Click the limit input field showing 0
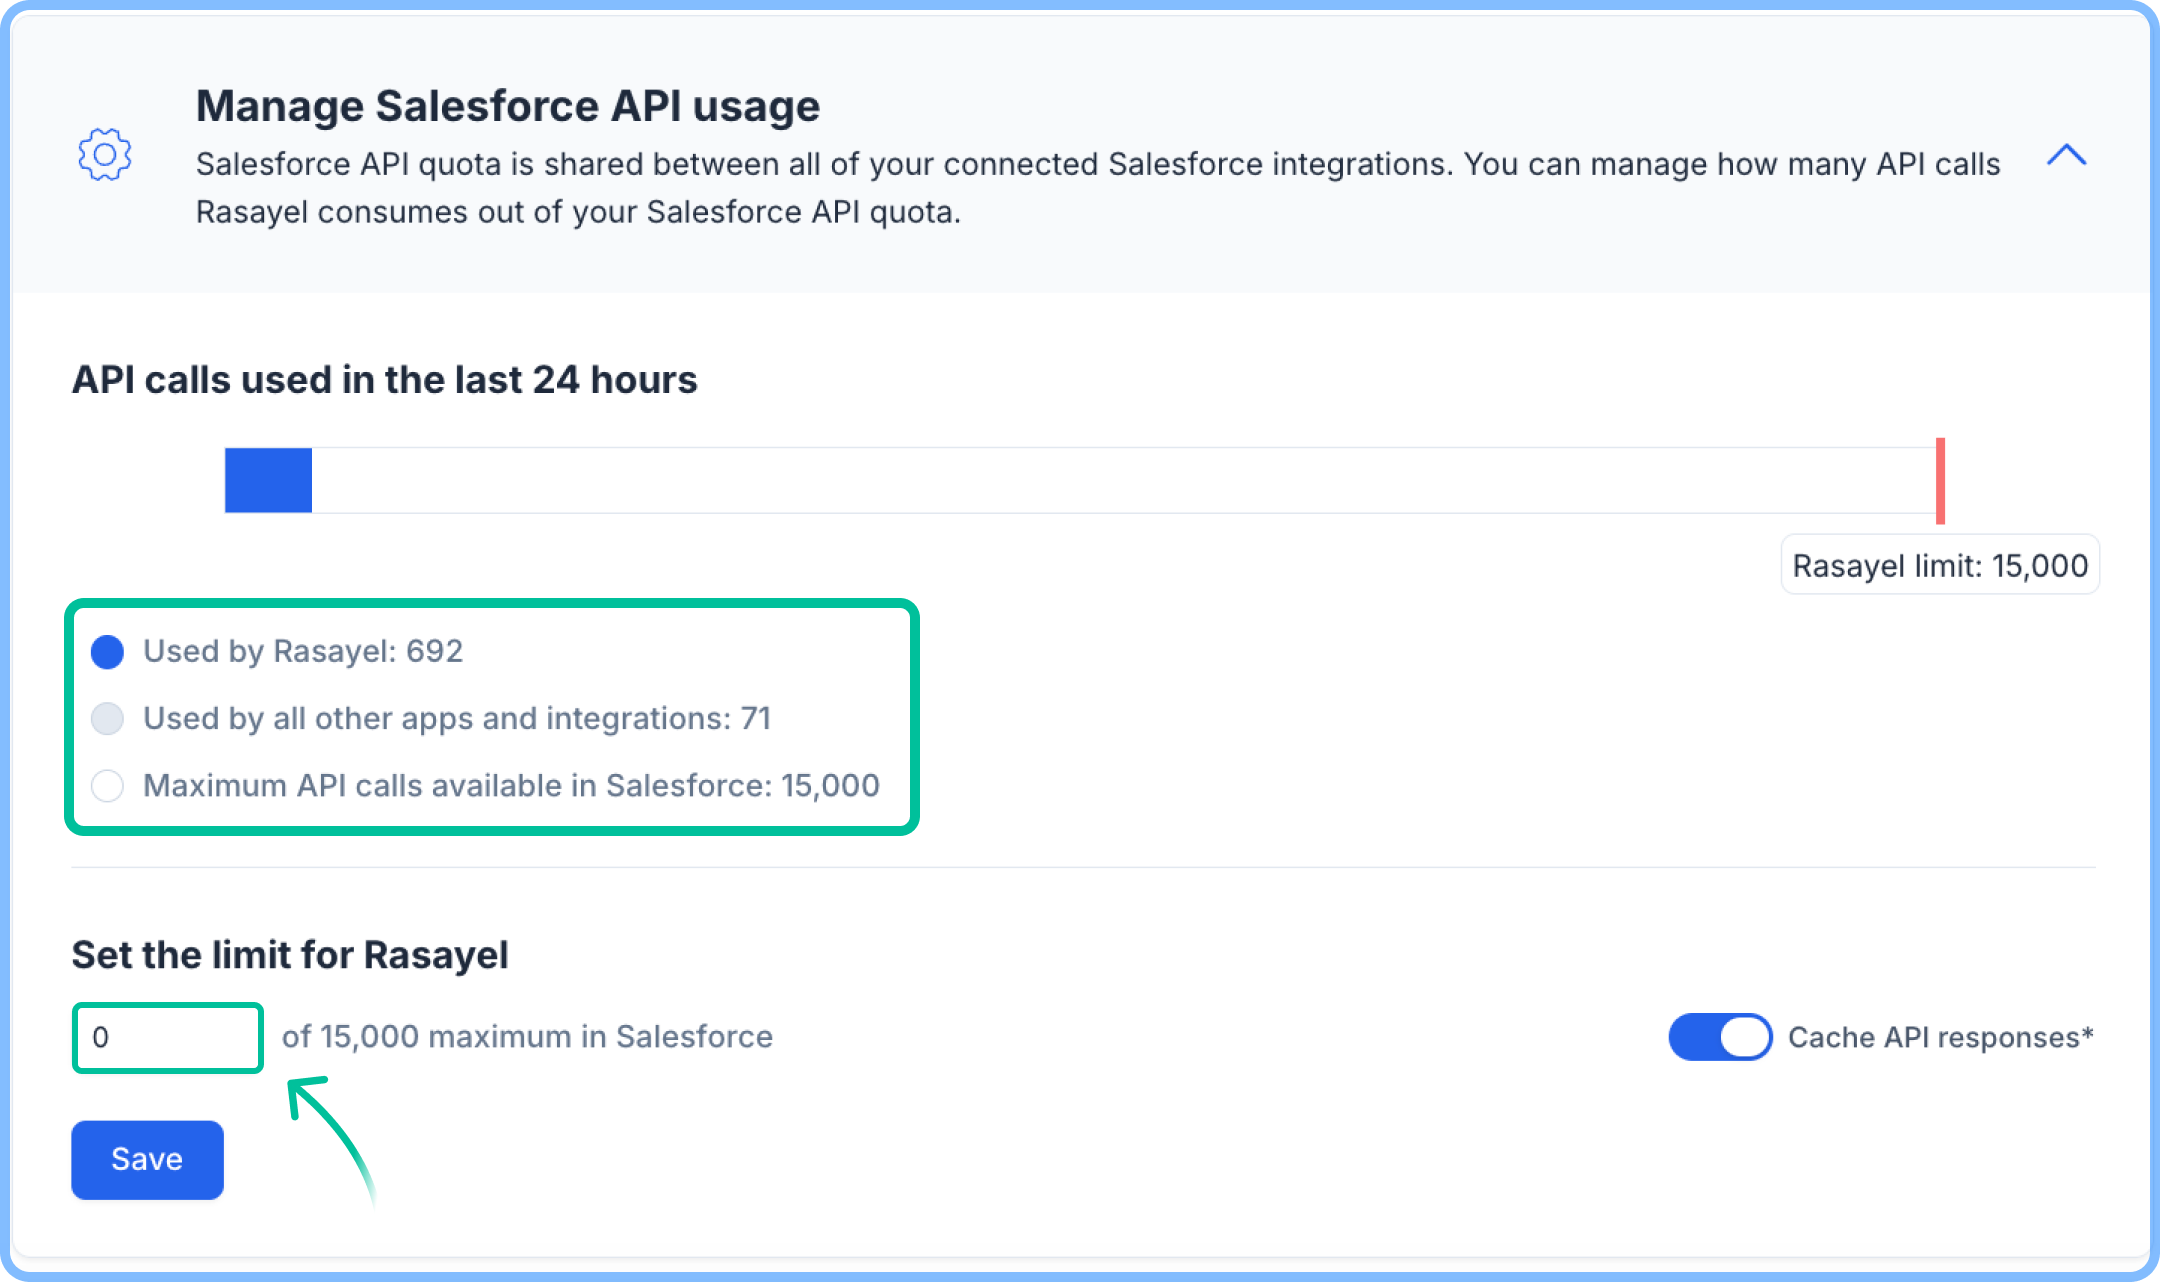 pyautogui.click(x=166, y=1037)
